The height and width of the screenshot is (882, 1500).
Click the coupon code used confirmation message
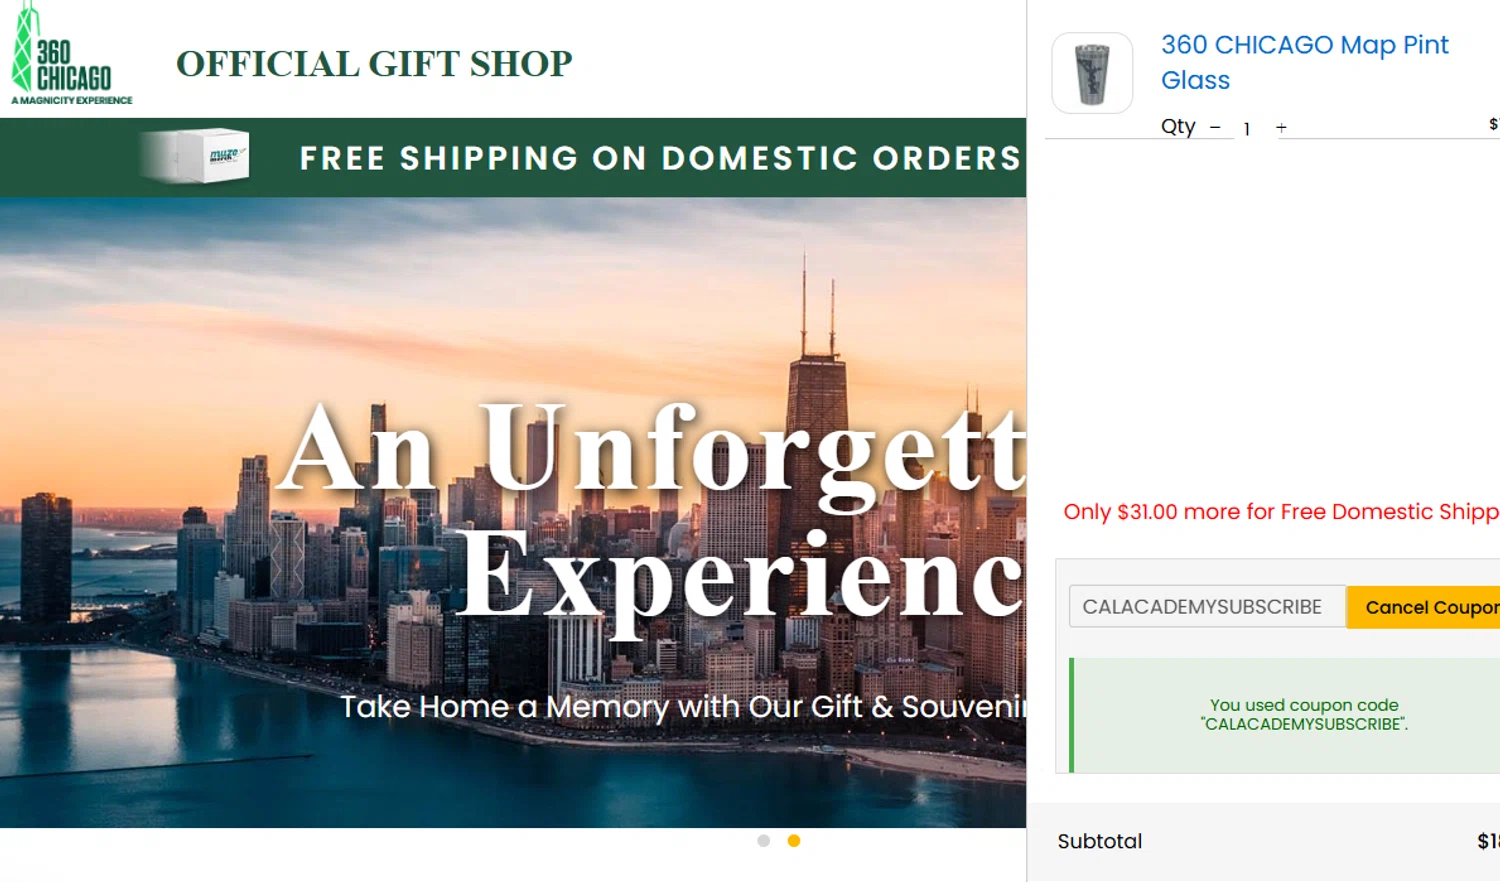pos(1304,715)
